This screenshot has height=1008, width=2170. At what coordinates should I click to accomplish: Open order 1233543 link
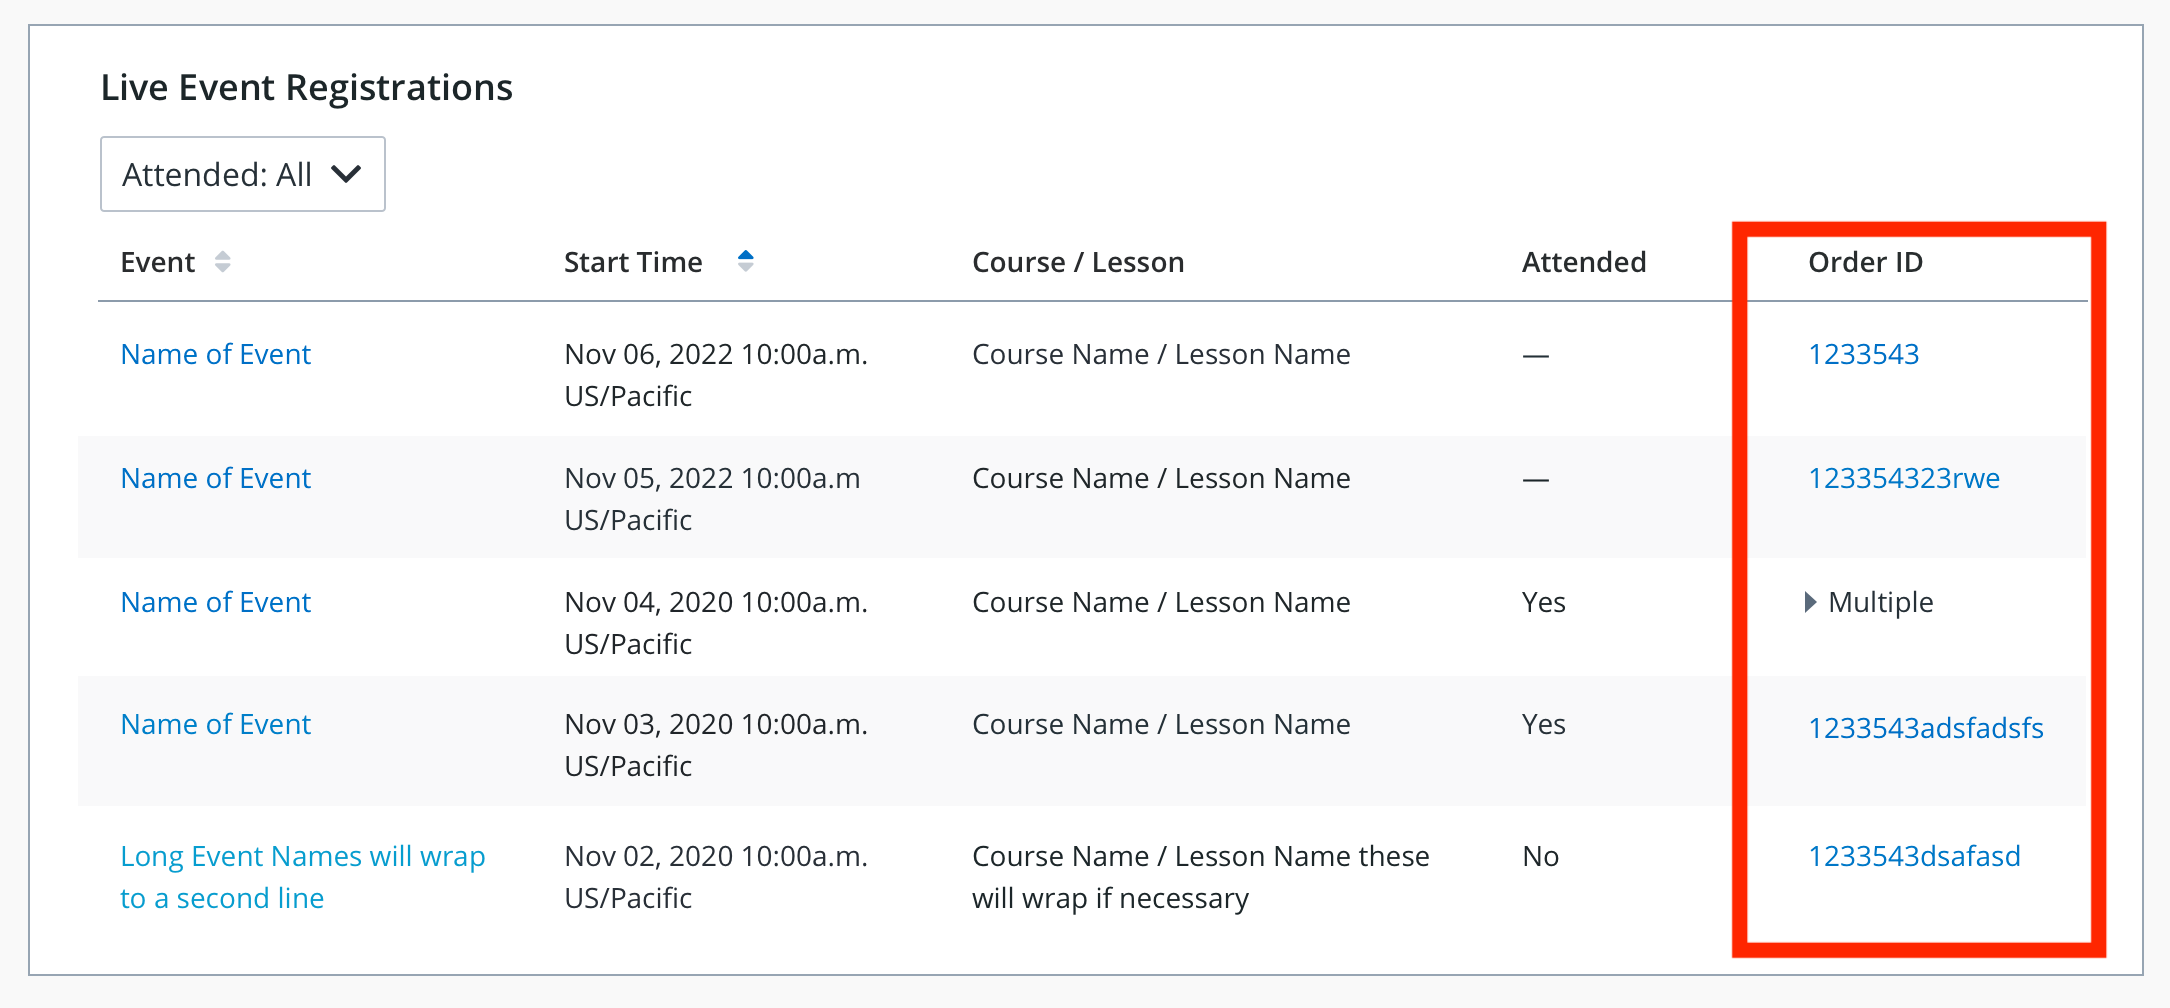pyautogui.click(x=1864, y=354)
